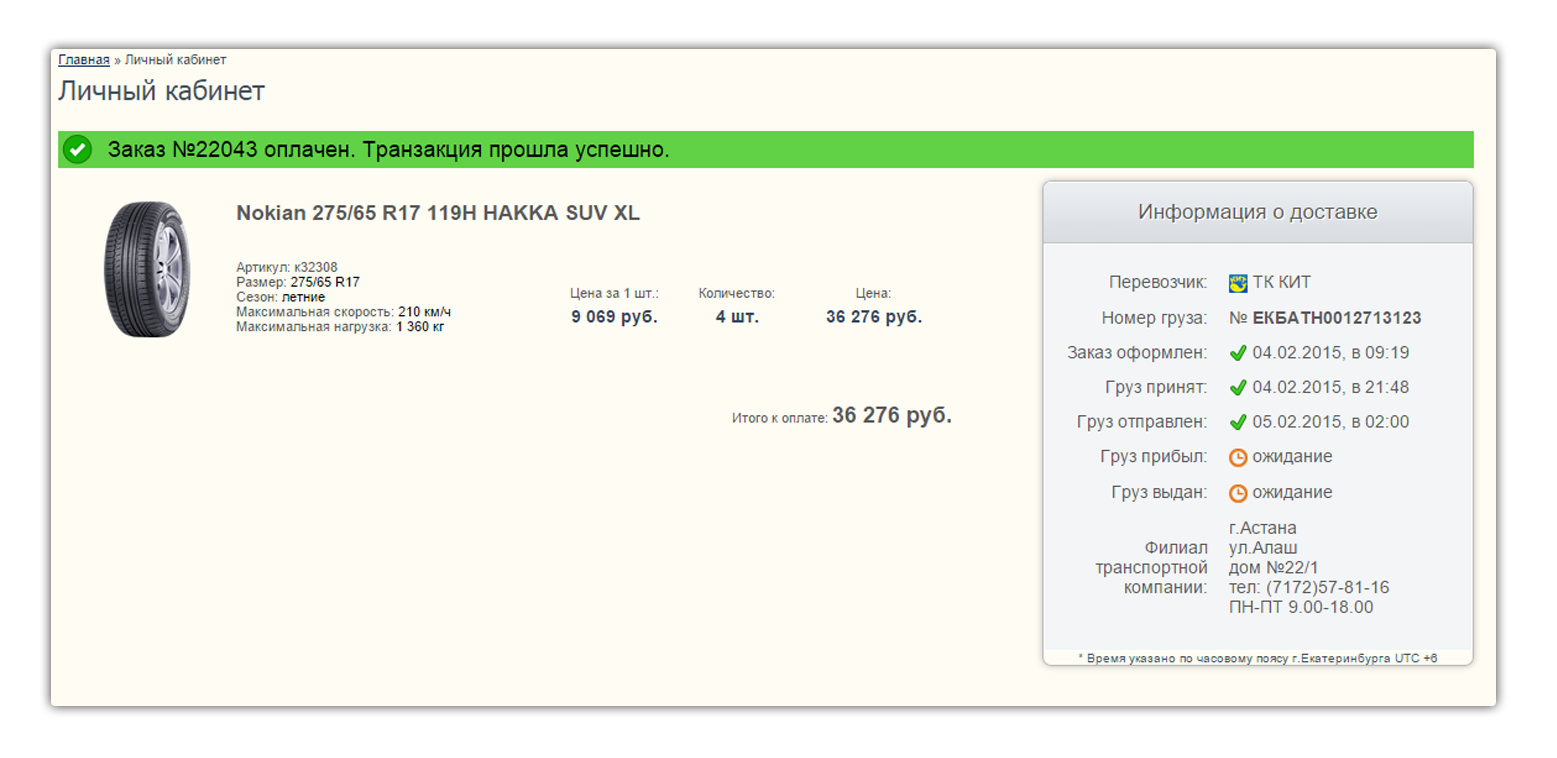This screenshot has width=1557, height=758.
Task: Click the ТК КИТ carrier logo icon
Action: click(x=1238, y=283)
